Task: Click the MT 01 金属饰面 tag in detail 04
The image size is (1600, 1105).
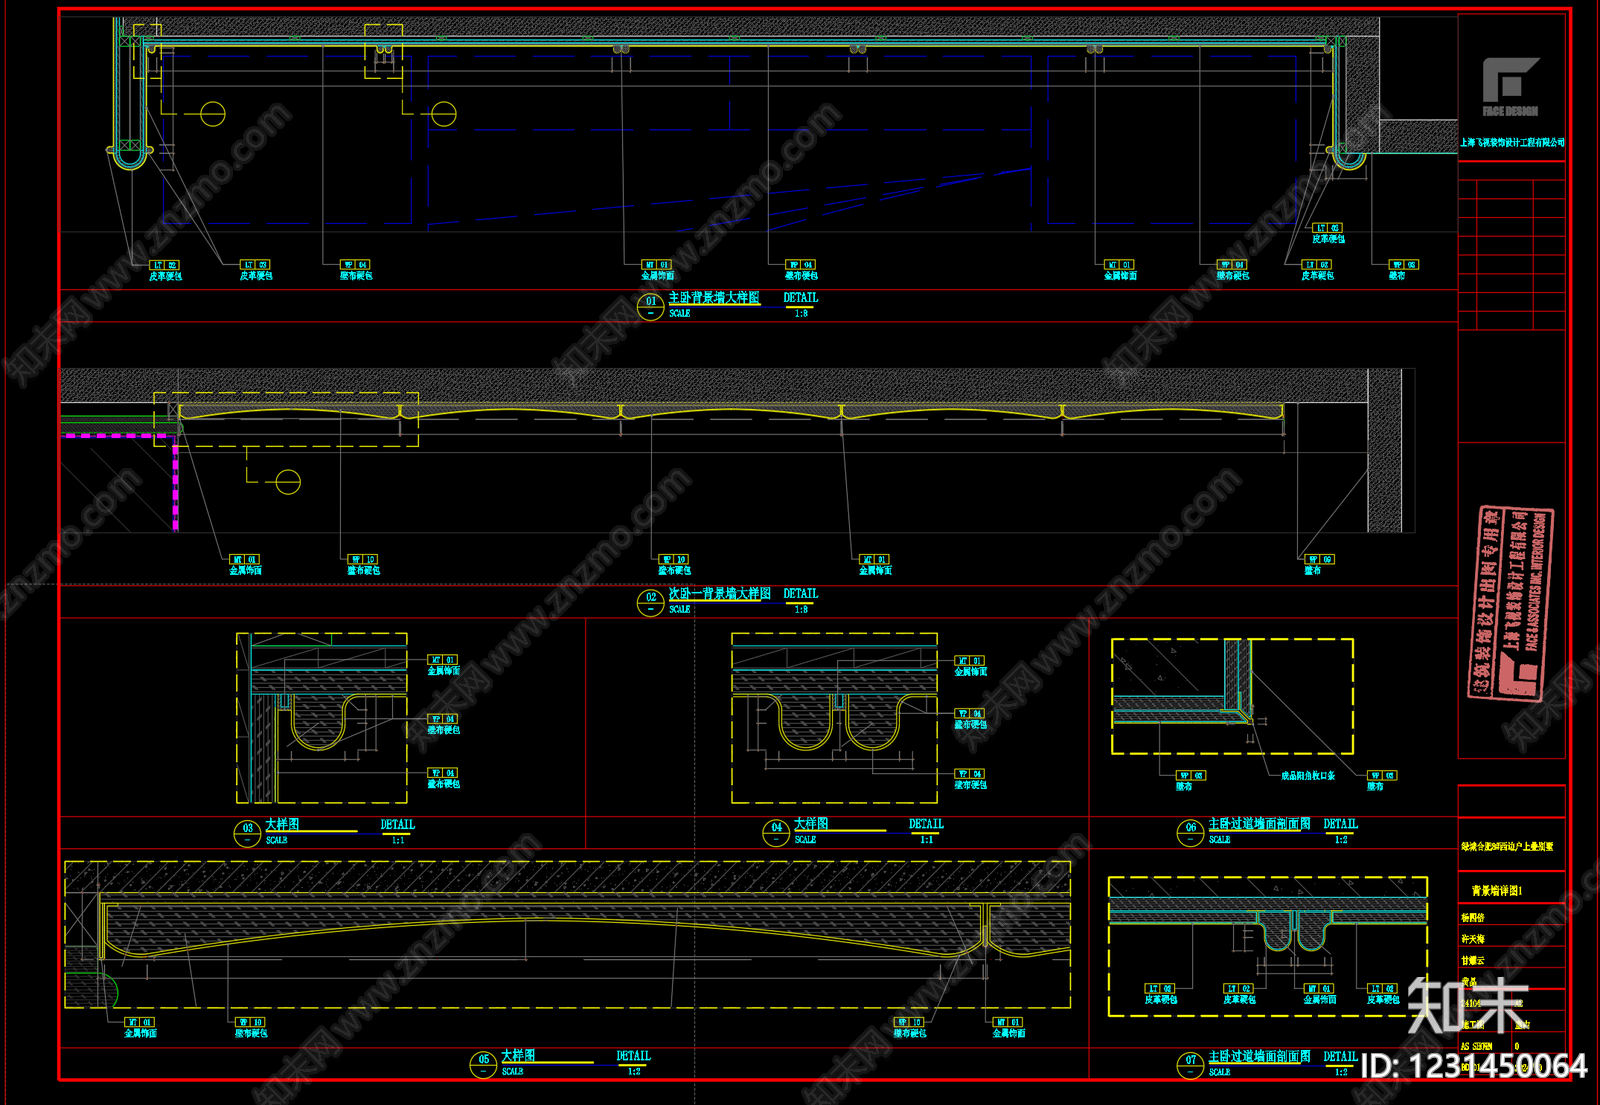Action: coord(970,666)
